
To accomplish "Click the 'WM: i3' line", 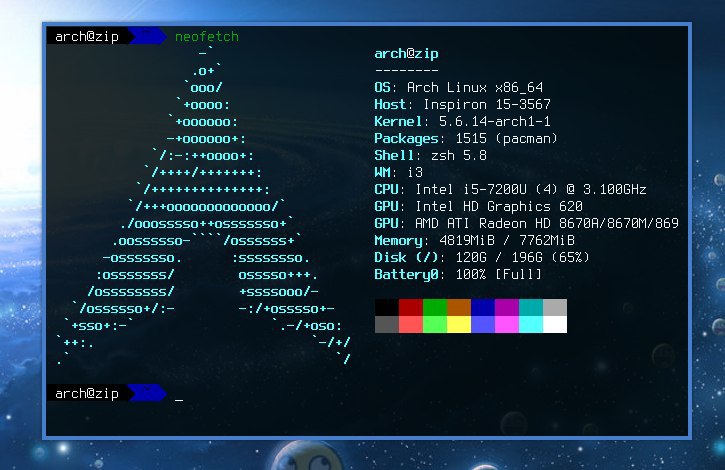I will [x=399, y=173].
